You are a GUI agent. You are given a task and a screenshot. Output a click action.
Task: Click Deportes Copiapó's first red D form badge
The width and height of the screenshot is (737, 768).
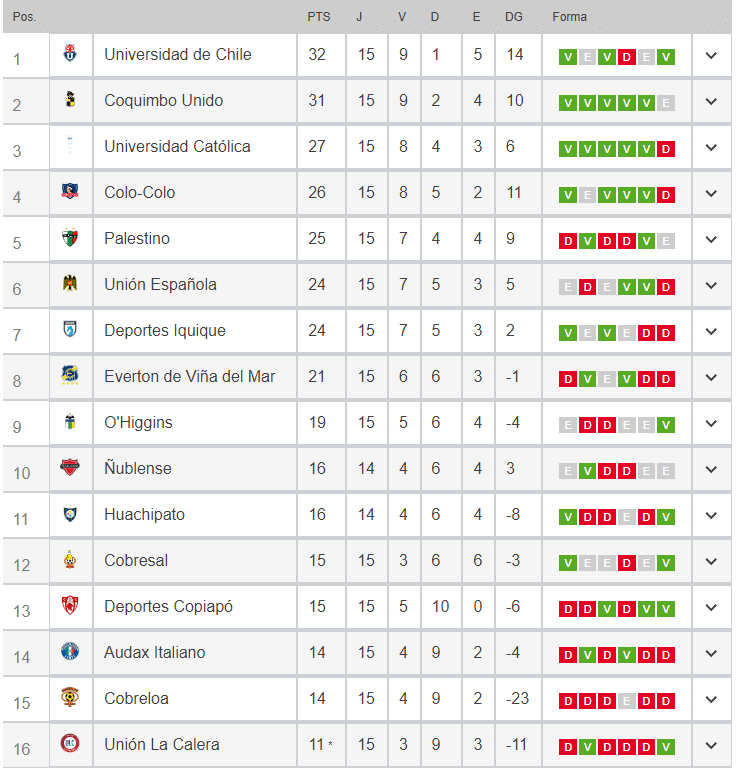coord(568,609)
